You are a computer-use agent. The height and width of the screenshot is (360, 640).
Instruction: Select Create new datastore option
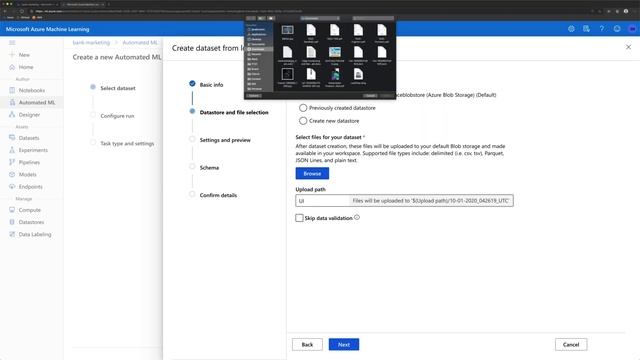(x=303, y=121)
